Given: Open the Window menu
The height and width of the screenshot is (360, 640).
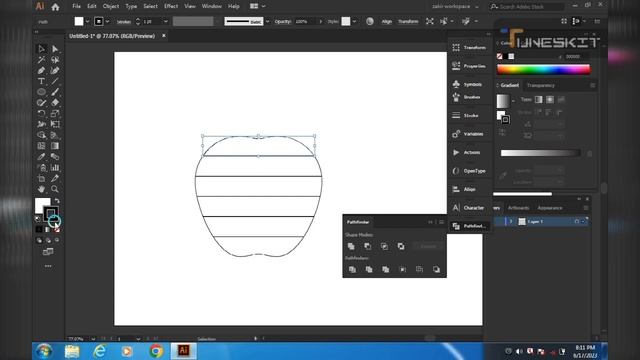Looking at the screenshot, I should click(211, 6).
